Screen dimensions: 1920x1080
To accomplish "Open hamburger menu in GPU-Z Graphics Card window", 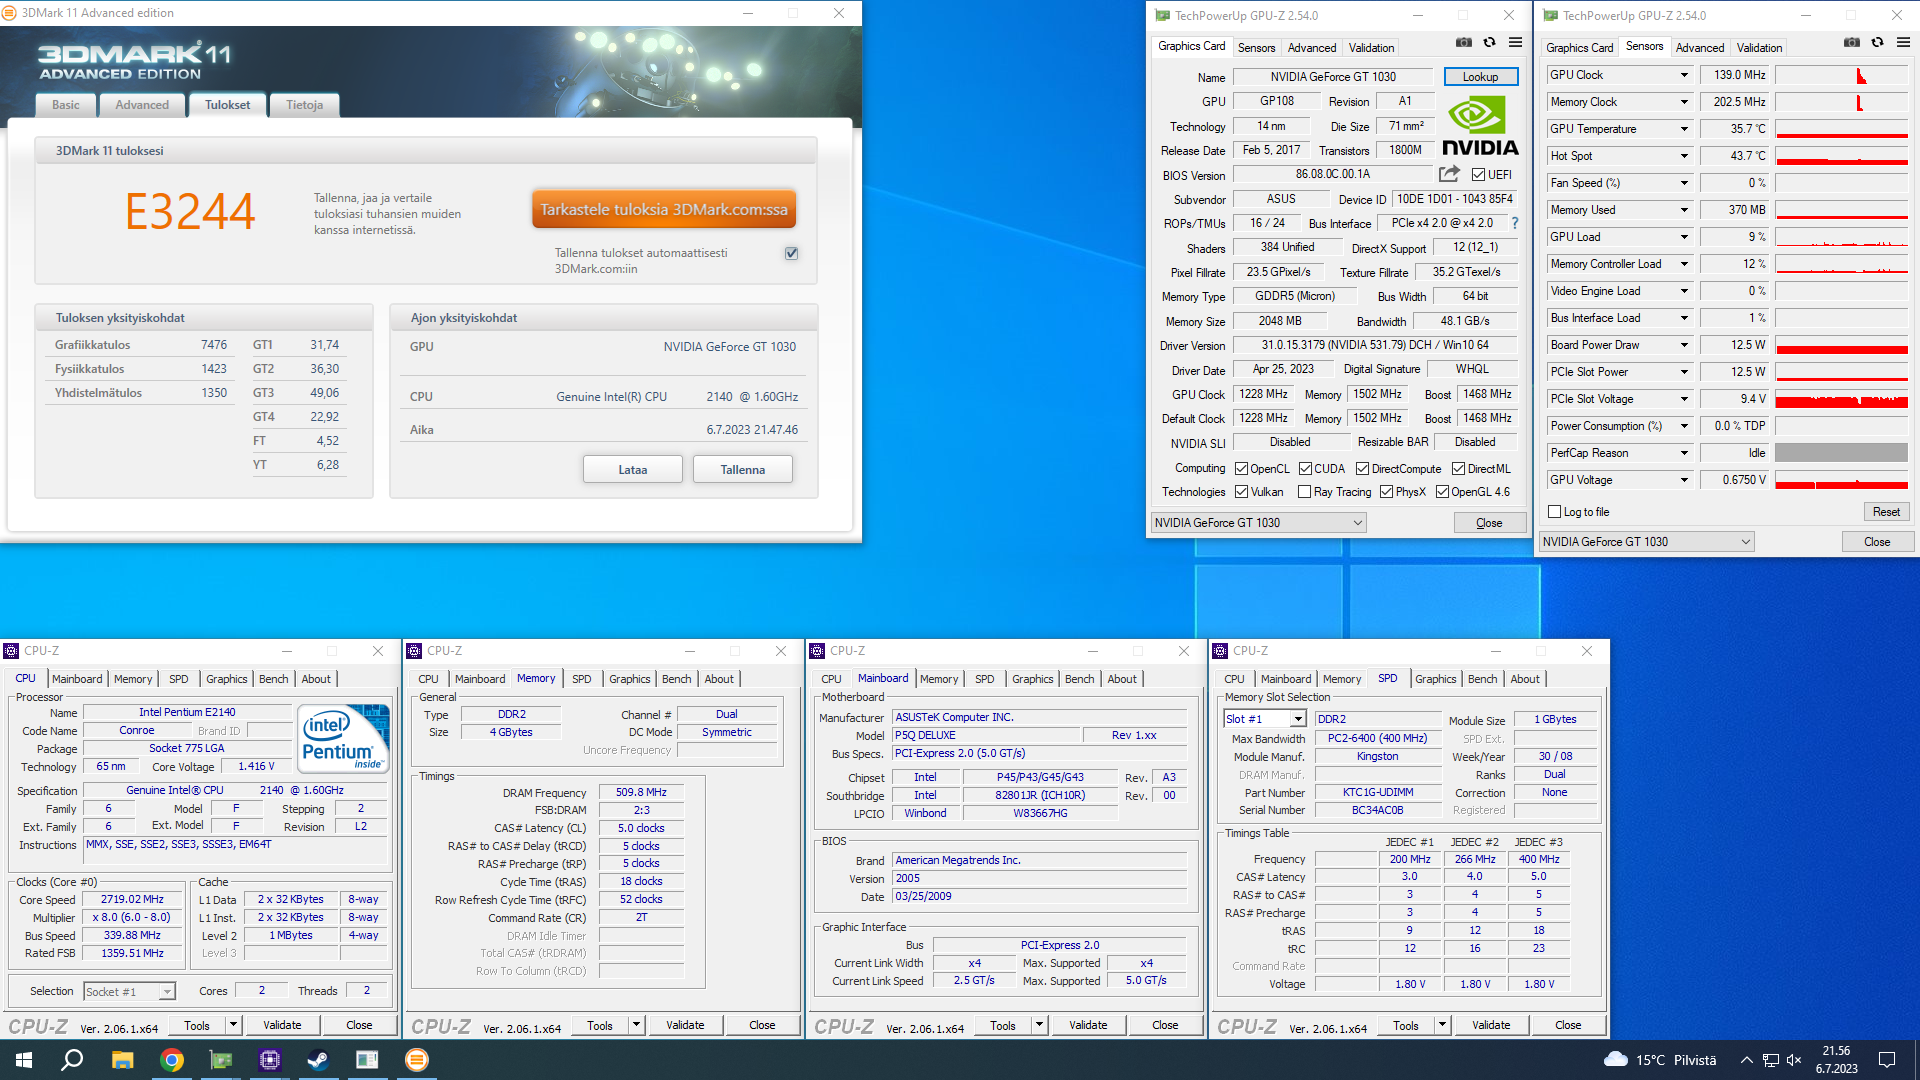I will click(1515, 43).
